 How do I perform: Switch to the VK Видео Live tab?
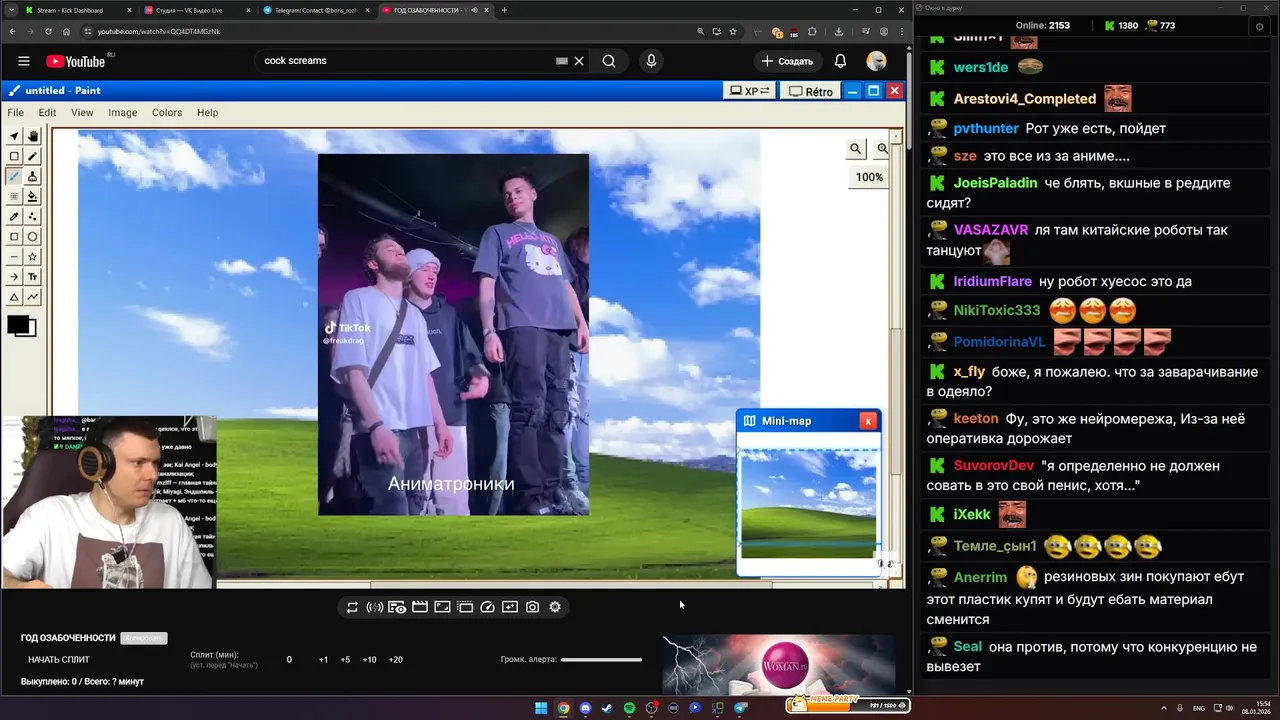point(196,10)
